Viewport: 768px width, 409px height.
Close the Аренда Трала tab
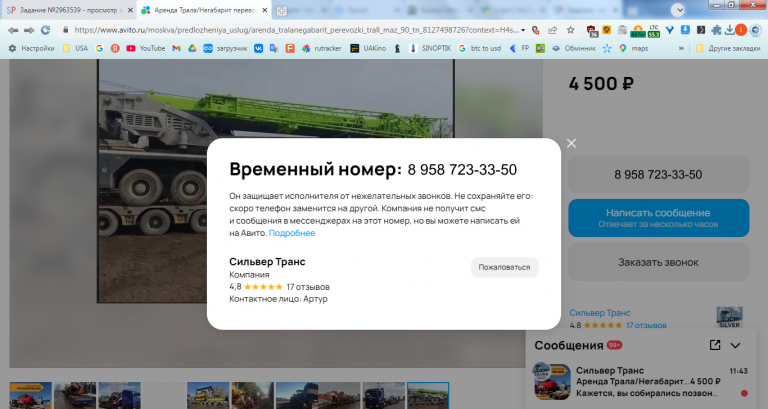(x=264, y=10)
